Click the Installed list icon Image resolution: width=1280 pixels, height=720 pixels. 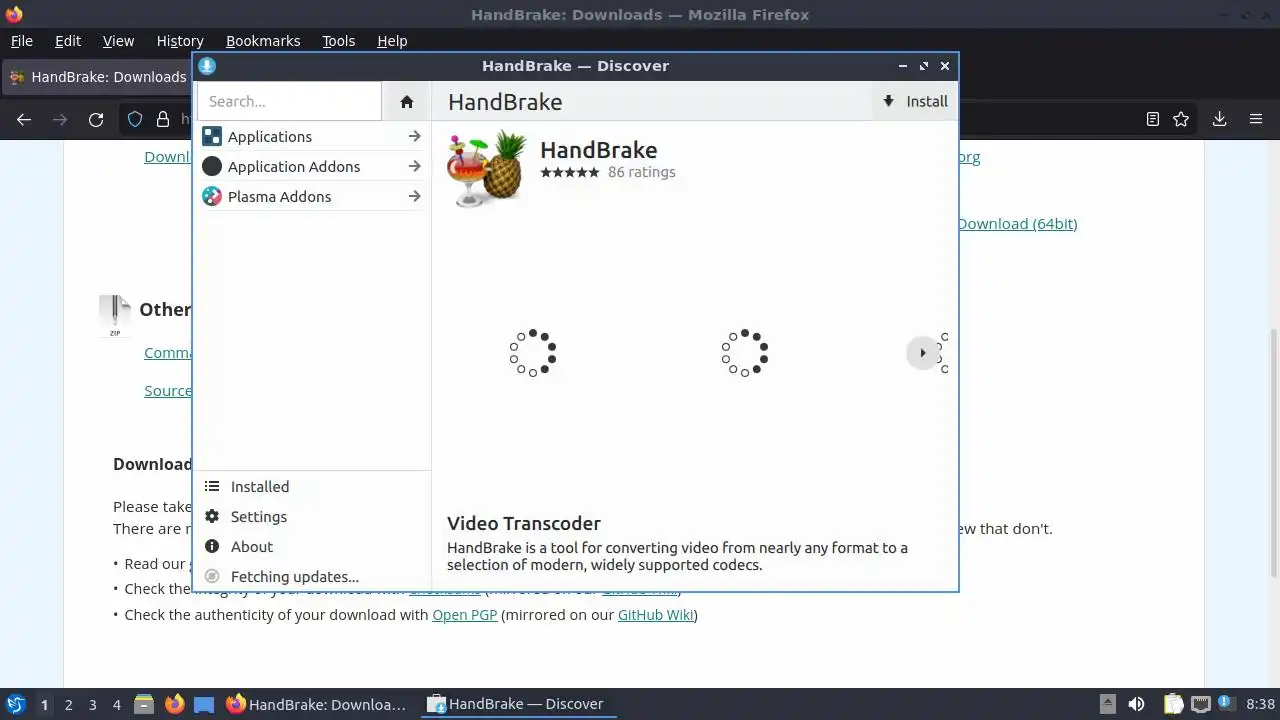tap(212, 486)
